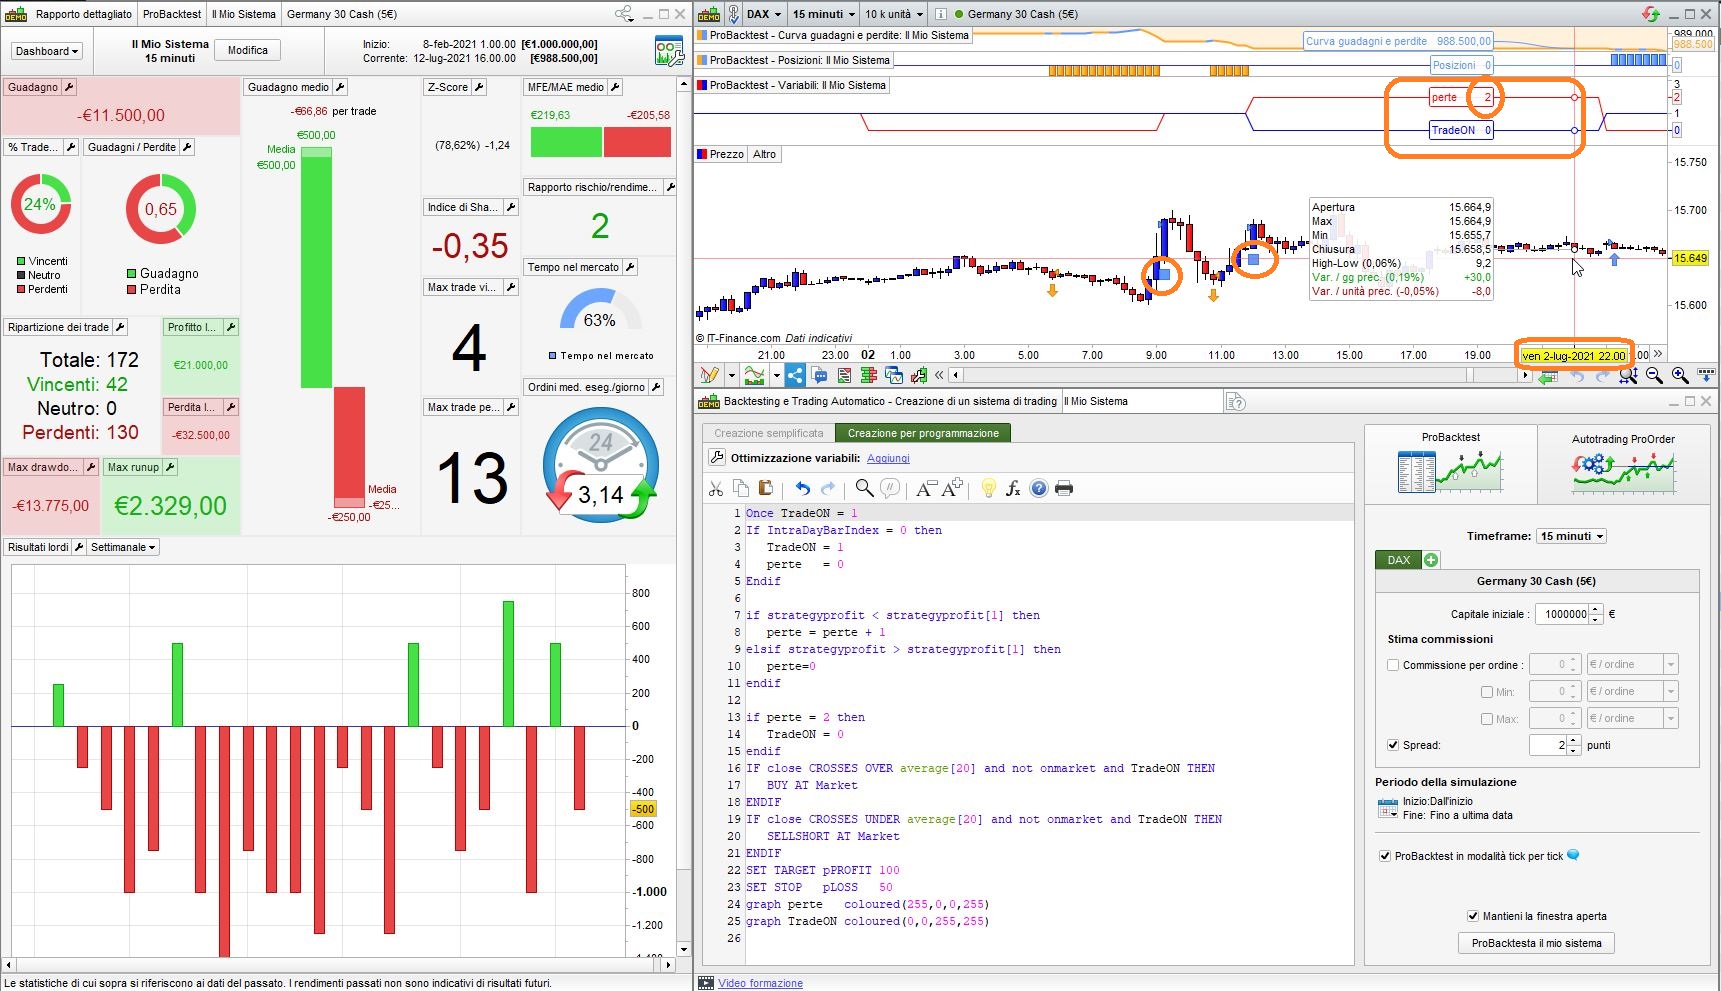Select the DAX instrument tab in backtest settings
This screenshot has width=1721, height=991.
pyautogui.click(x=1399, y=560)
